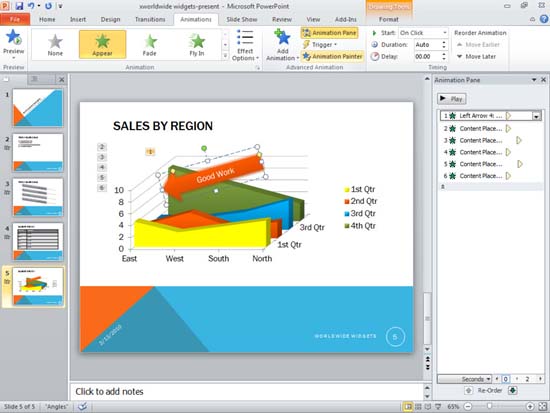Adjust the Duration spinner arrows
550x413 pixels.
pos(444,45)
